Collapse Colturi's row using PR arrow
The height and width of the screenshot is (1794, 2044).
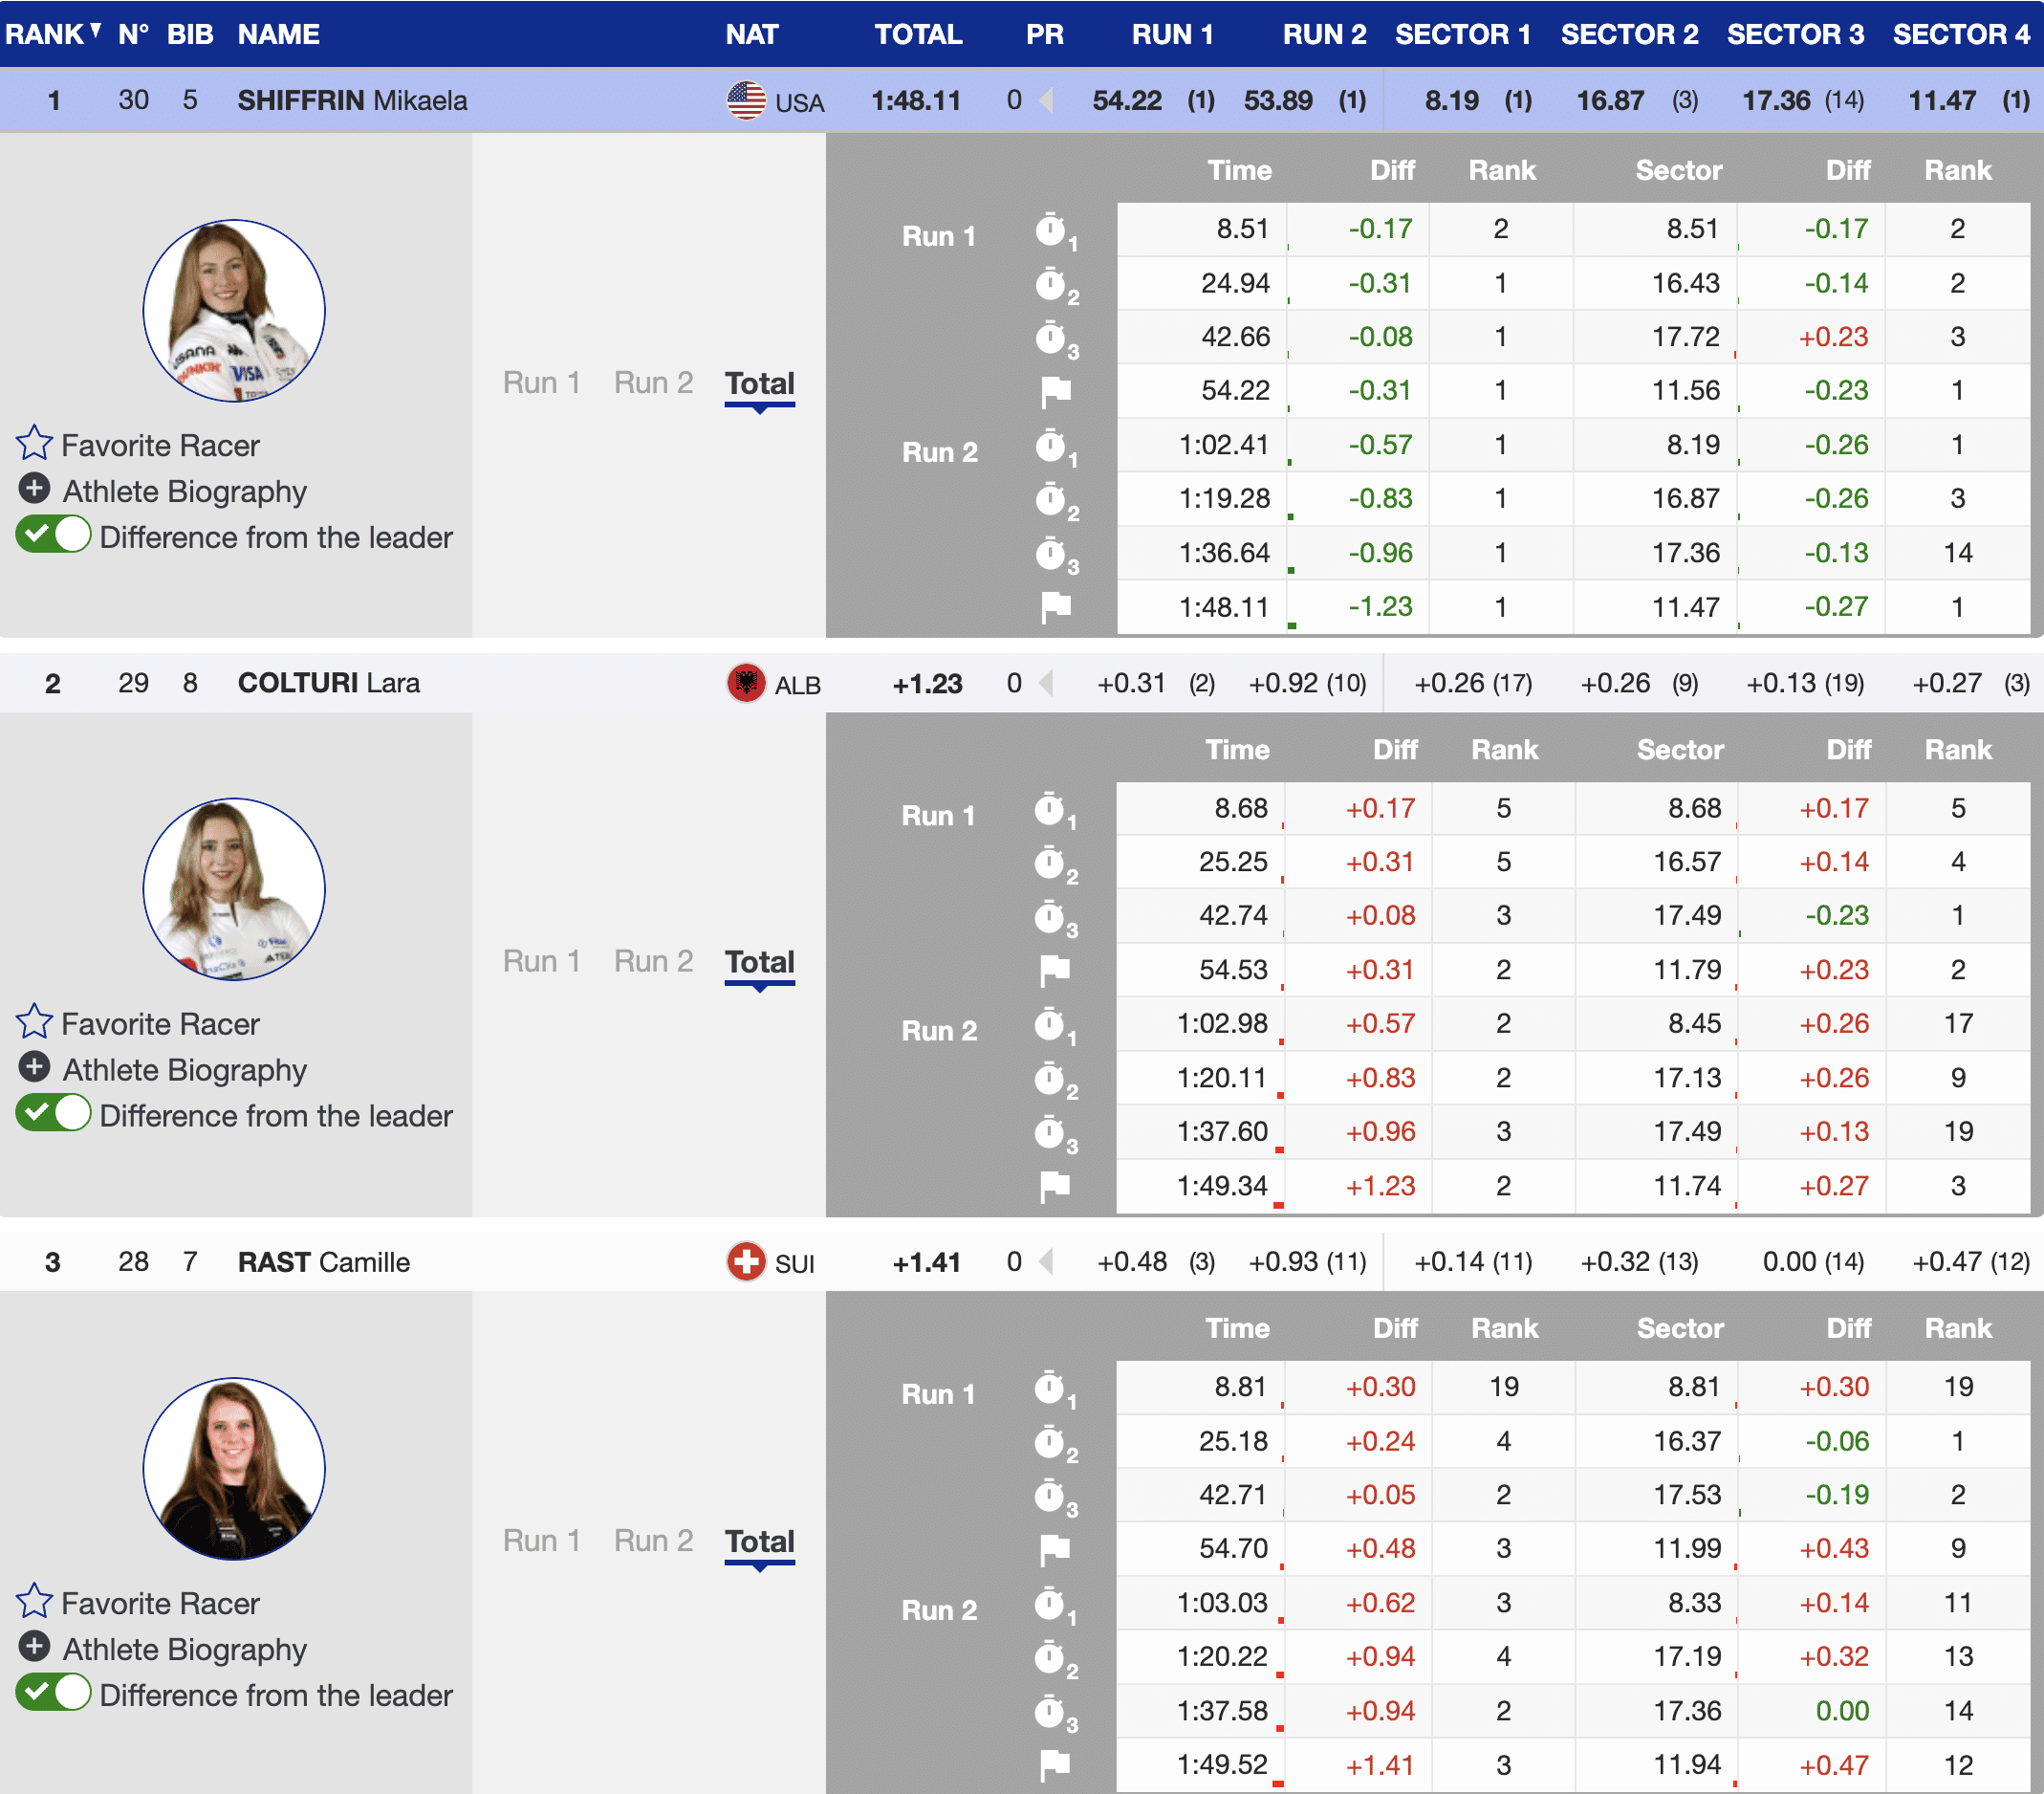(x=1046, y=683)
